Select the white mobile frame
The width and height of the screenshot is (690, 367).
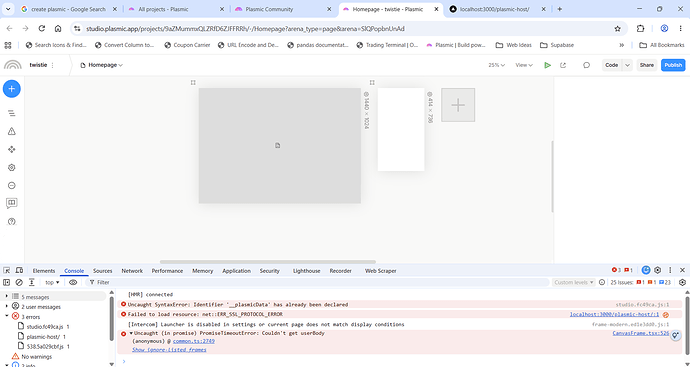(x=401, y=129)
